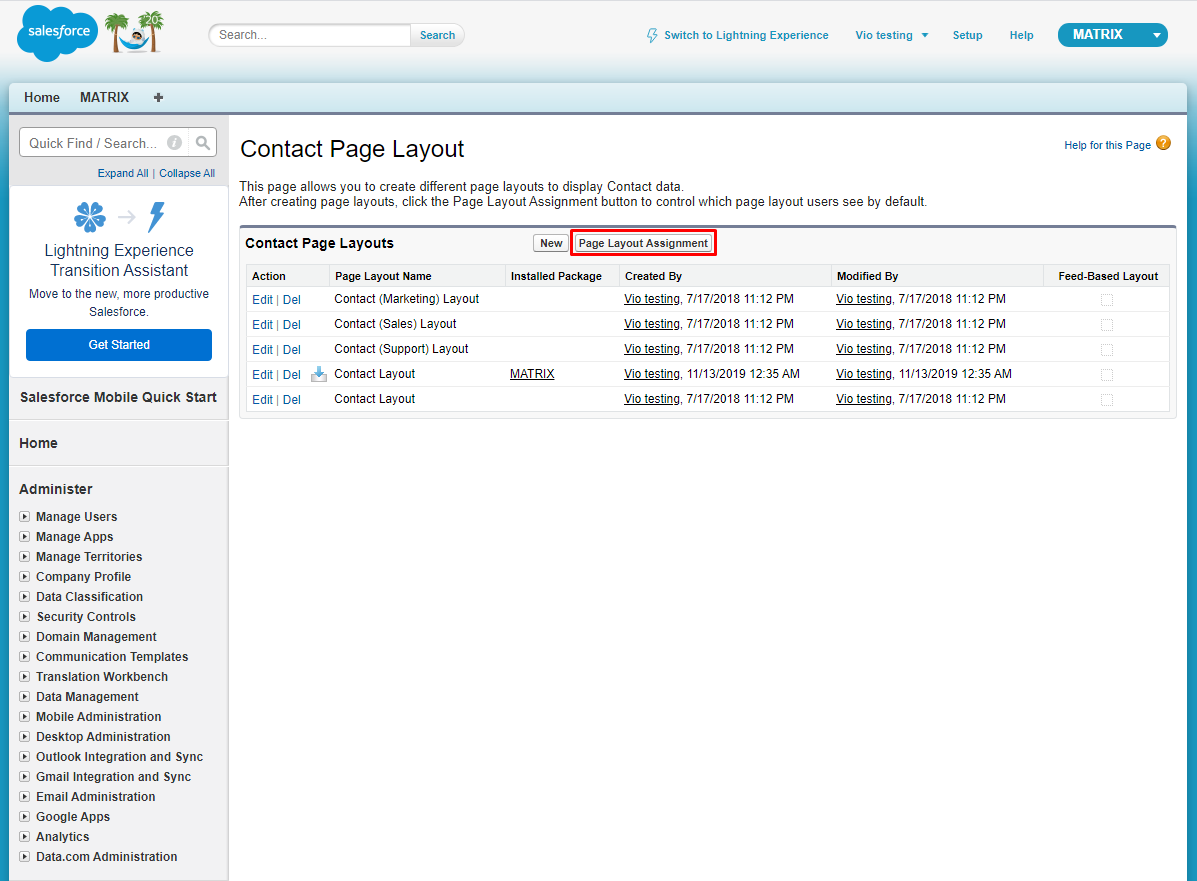Image resolution: width=1197 pixels, height=881 pixels.
Task: Edit the Contact (Support) Layout
Action: coord(262,350)
